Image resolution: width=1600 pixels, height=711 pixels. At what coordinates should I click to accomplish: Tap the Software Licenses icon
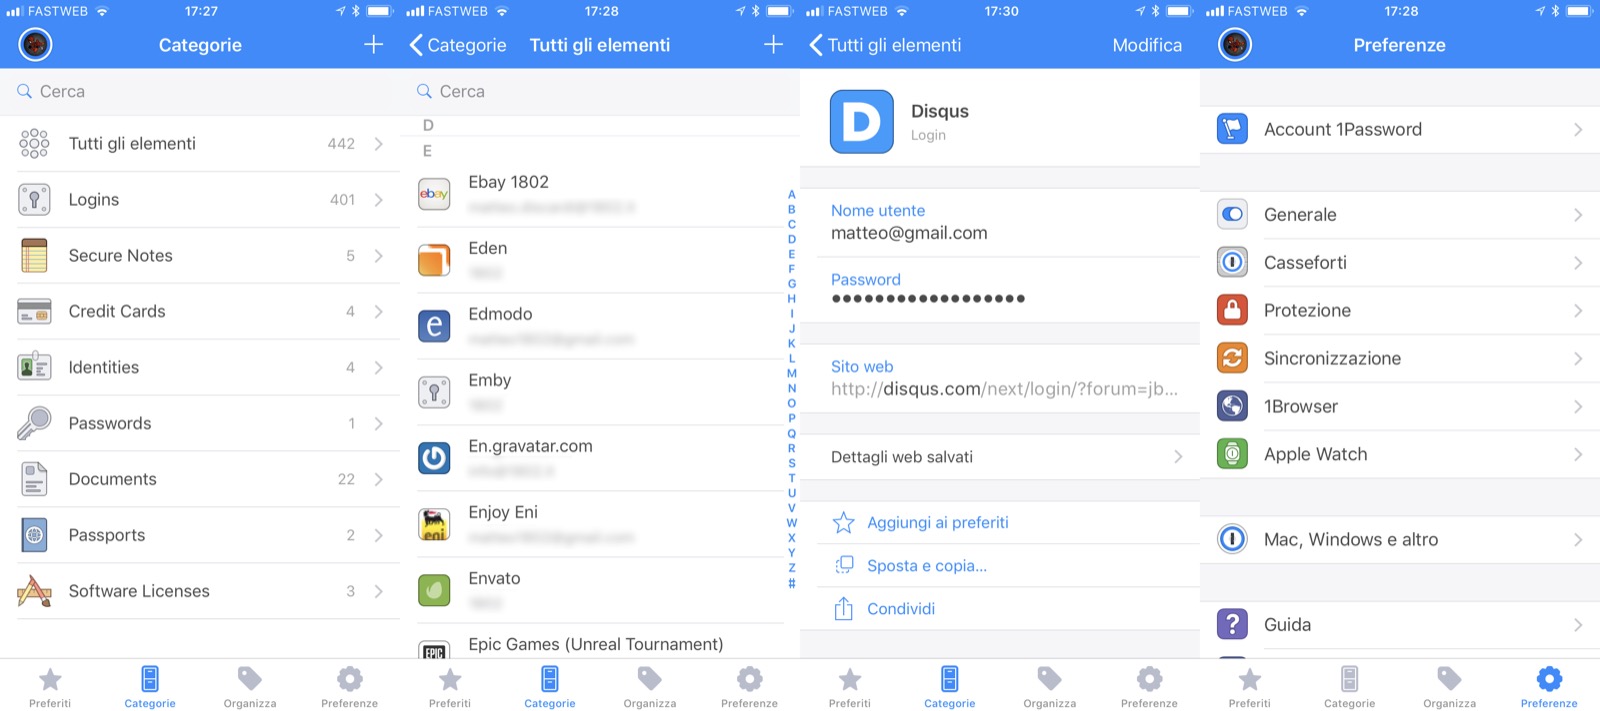click(x=34, y=591)
